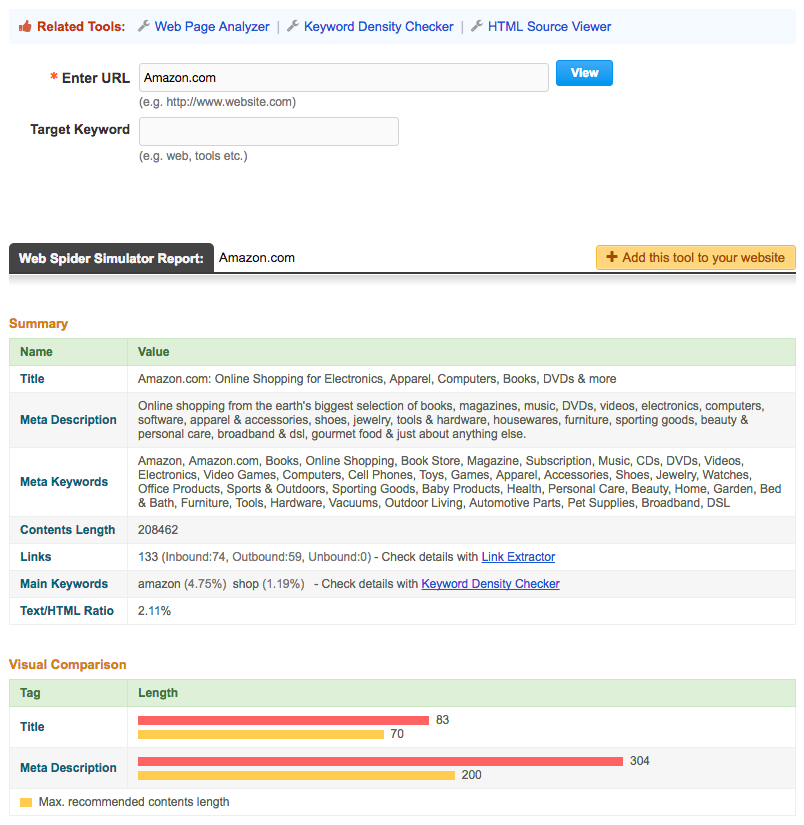
Task: Open the HTML Source Viewer tool
Action: click(x=549, y=27)
